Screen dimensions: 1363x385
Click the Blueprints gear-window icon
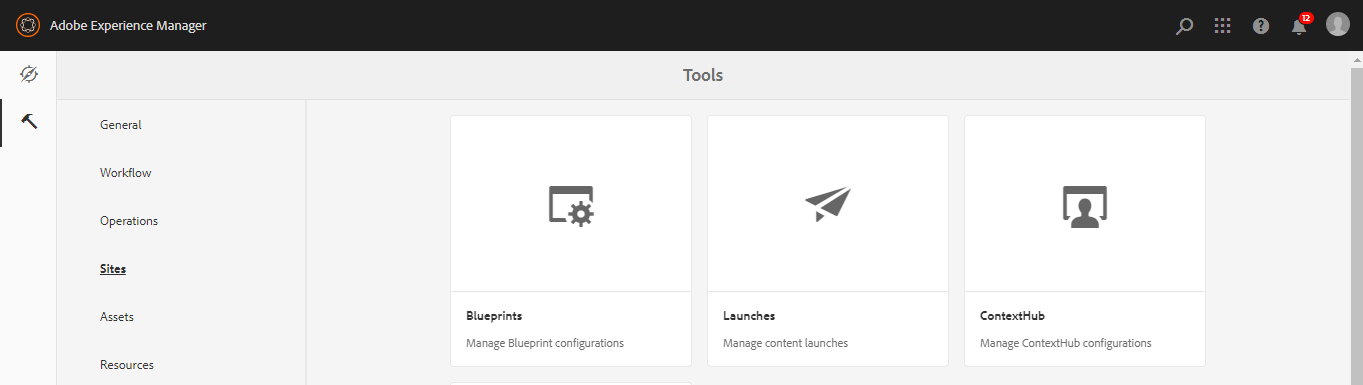(x=571, y=205)
